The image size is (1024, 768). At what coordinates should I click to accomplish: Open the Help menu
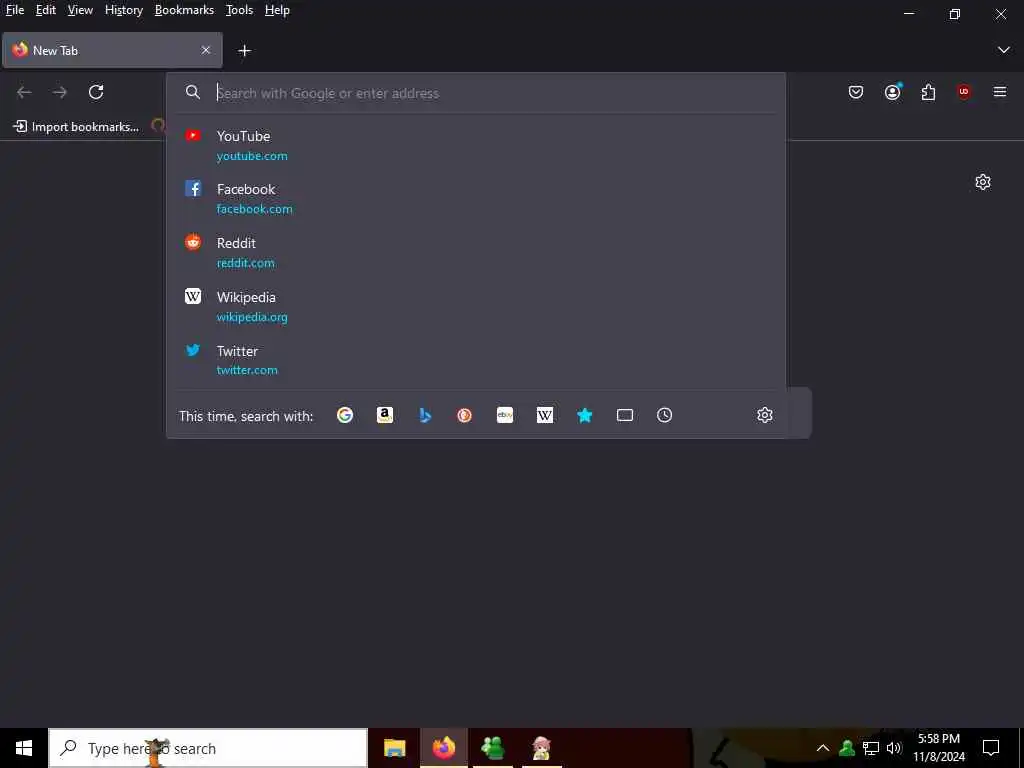[278, 10]
